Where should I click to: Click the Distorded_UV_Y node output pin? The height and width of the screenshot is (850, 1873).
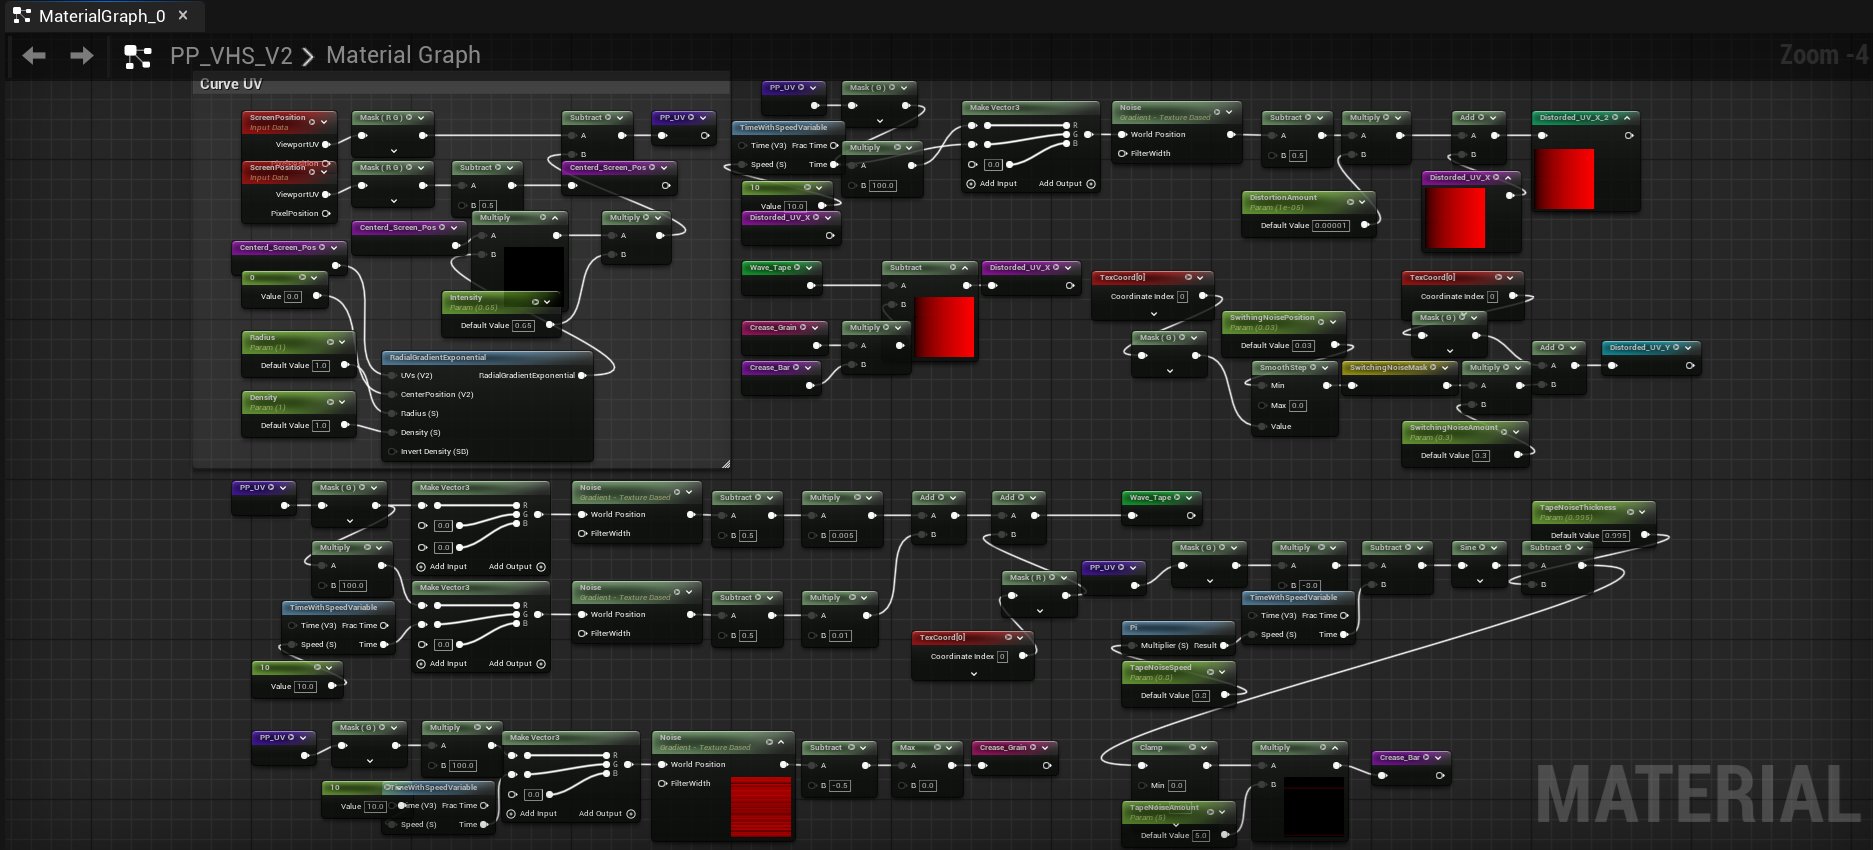pyautogui.click(x=1689, y=366)
